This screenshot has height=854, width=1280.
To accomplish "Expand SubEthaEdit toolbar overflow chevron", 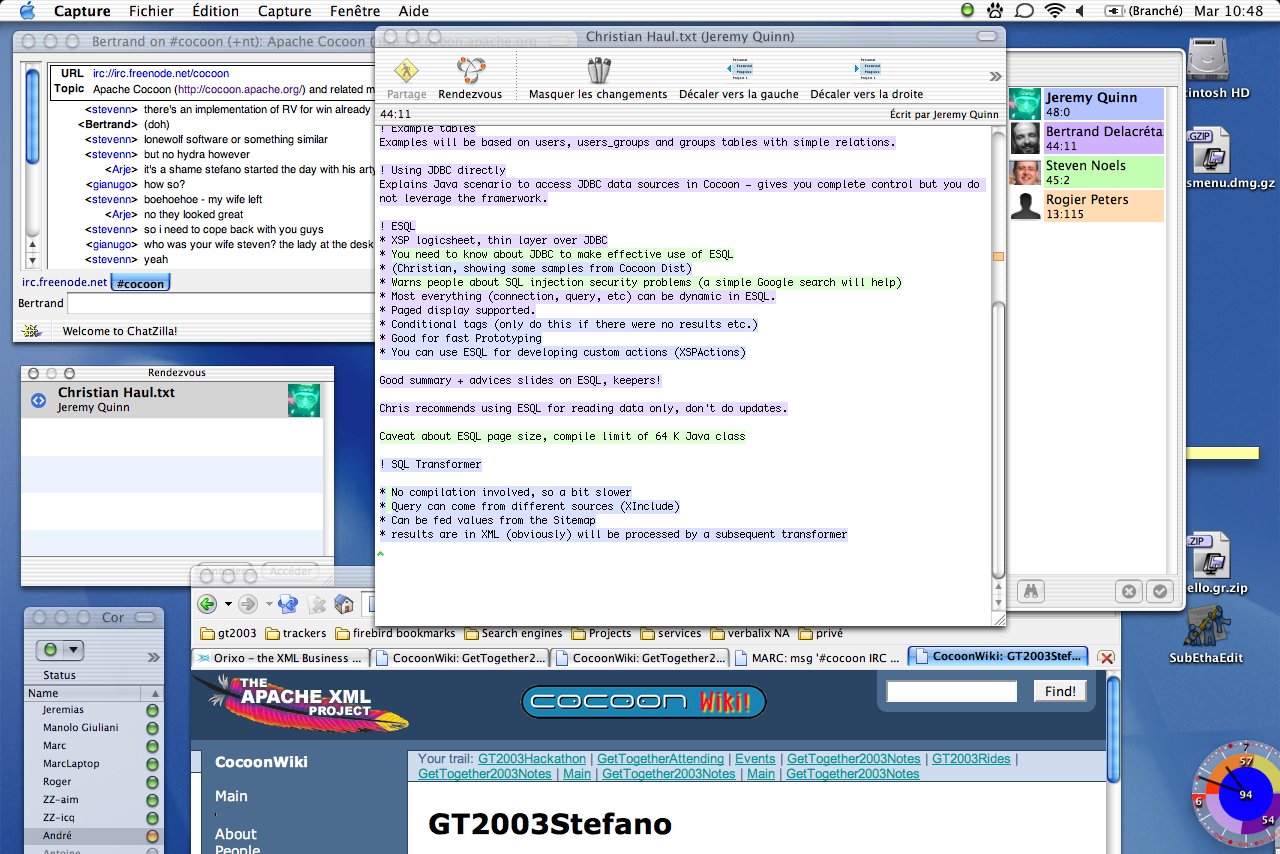I will point(995,76).
